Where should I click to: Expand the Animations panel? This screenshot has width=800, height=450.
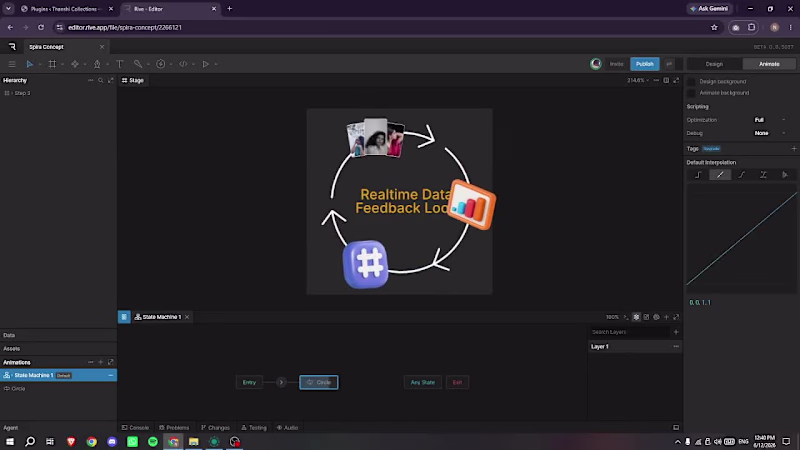(x=111, y=362)
